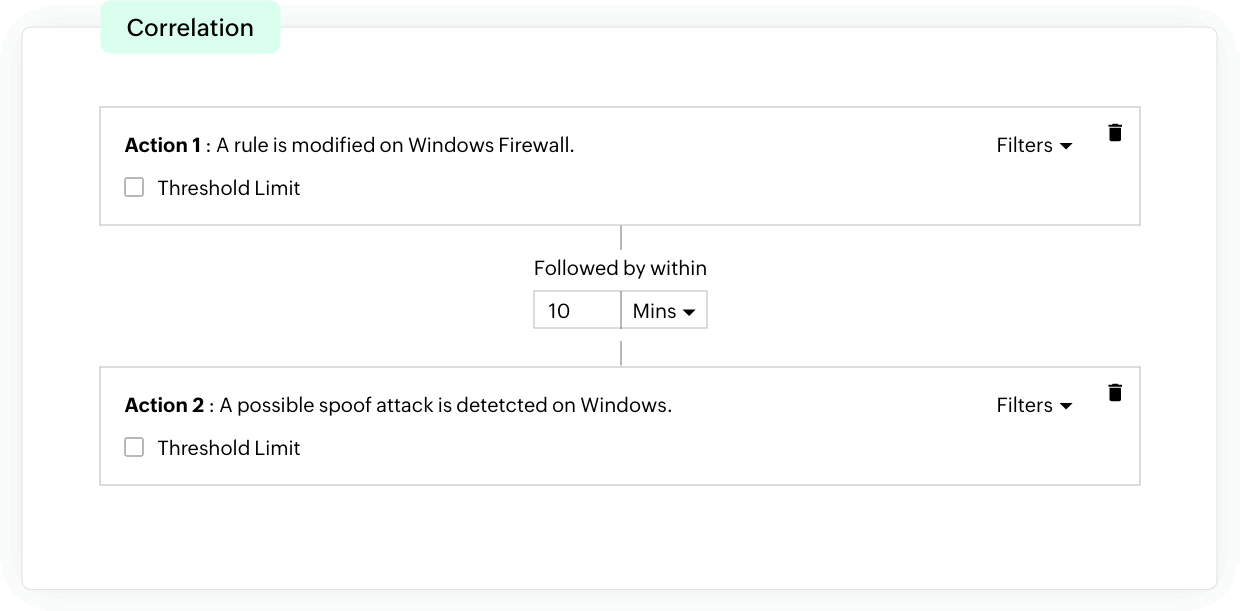This screenshot has width=1240, height=611.
Task: Click the caret arrow beside Action 2 Filters
Action: (1066, 407)
